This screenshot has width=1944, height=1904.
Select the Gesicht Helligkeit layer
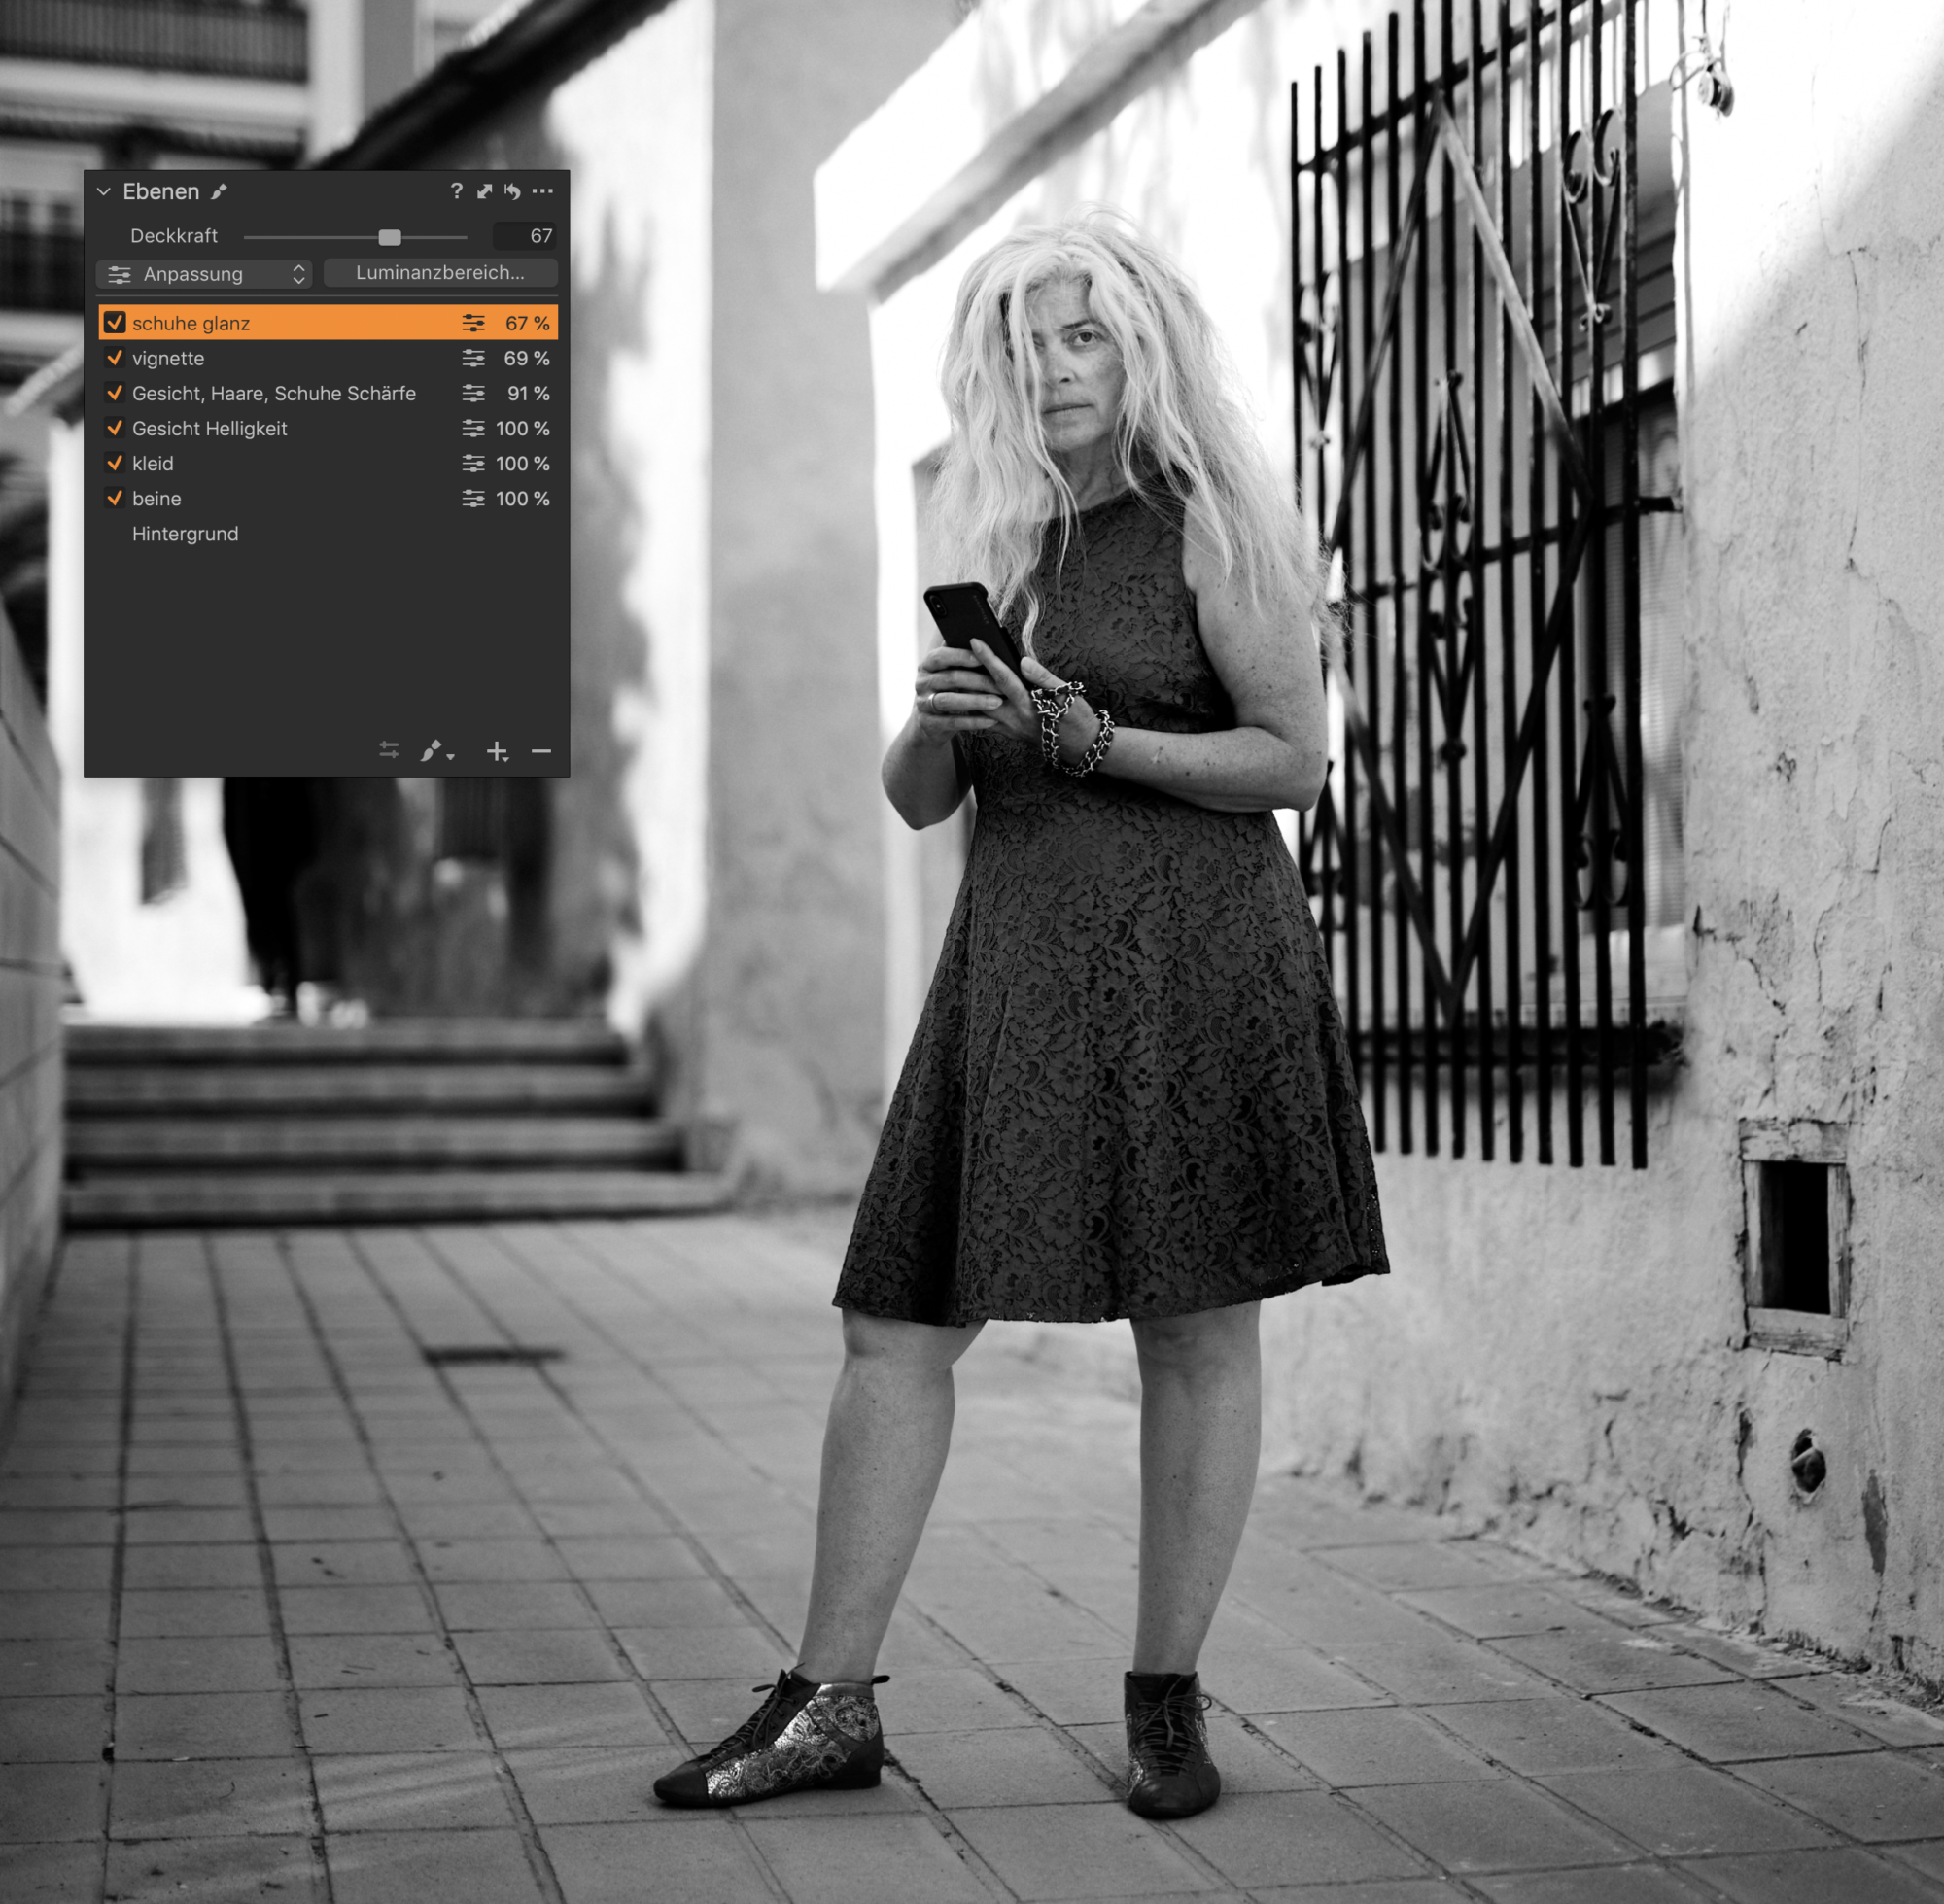click(x=328, y=428)
